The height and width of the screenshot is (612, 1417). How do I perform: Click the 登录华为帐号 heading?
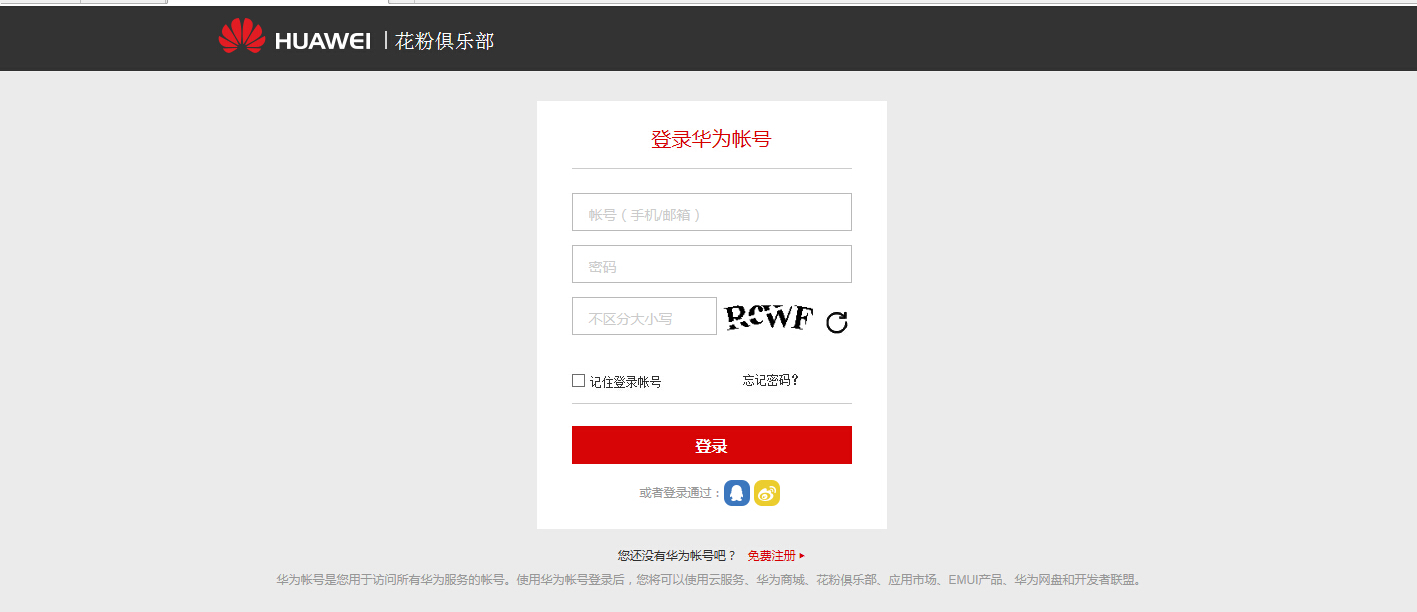click(x=711, y=139)
